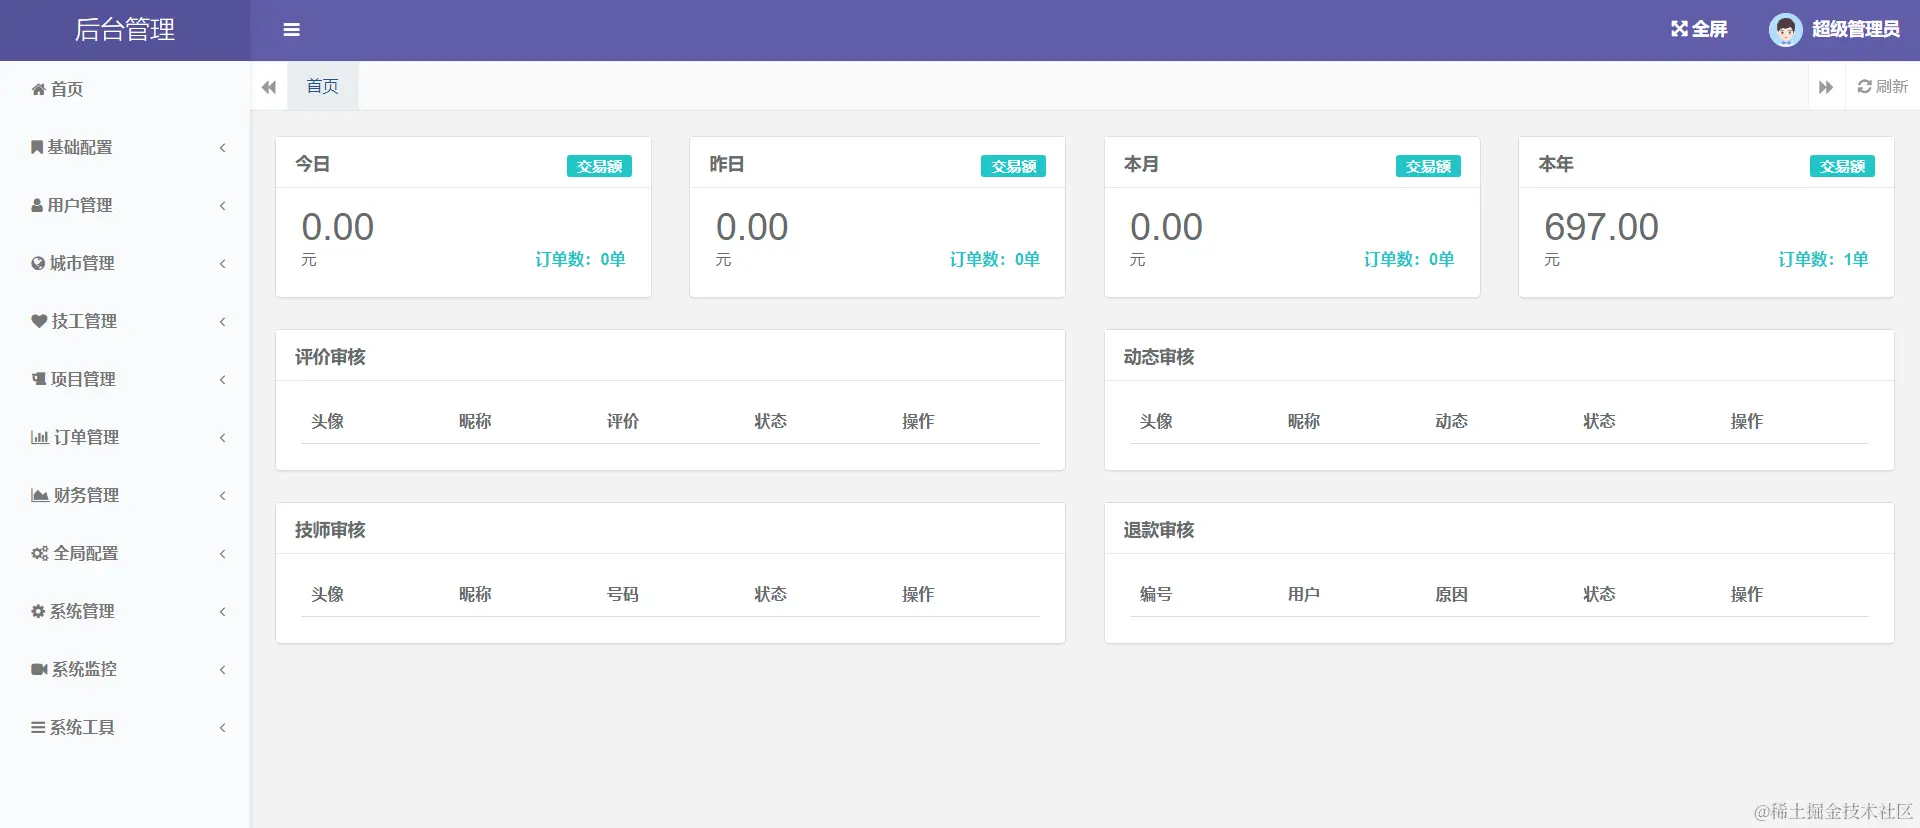1920x828 pixels.
Task: Expand the 系统监控 chevron arrow
Action: pyautogui.click(x=223, y=670)
